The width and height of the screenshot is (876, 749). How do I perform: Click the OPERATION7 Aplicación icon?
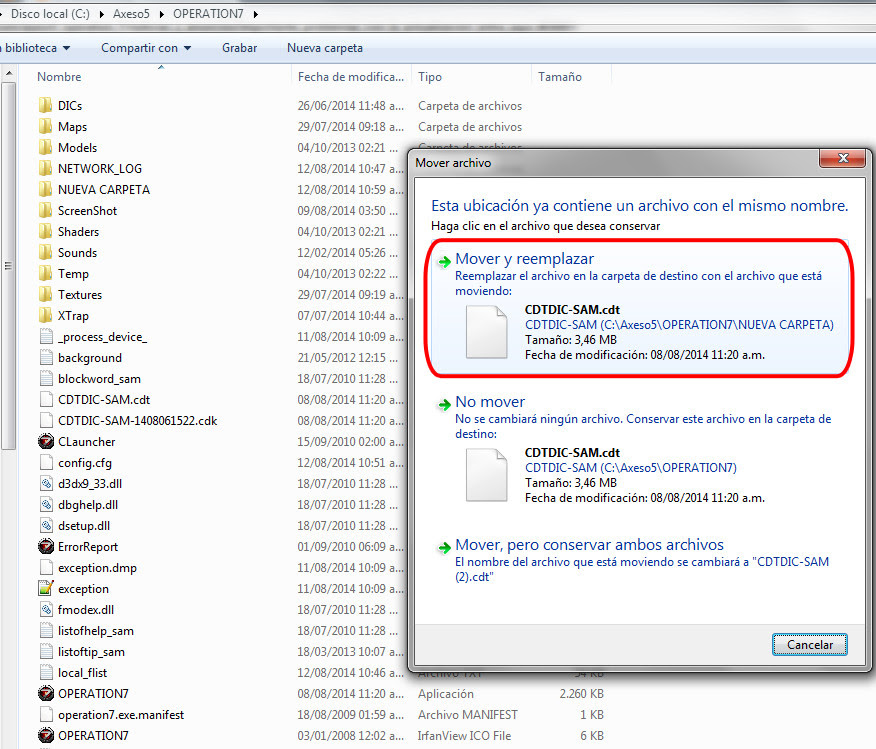tap(46, 693)
